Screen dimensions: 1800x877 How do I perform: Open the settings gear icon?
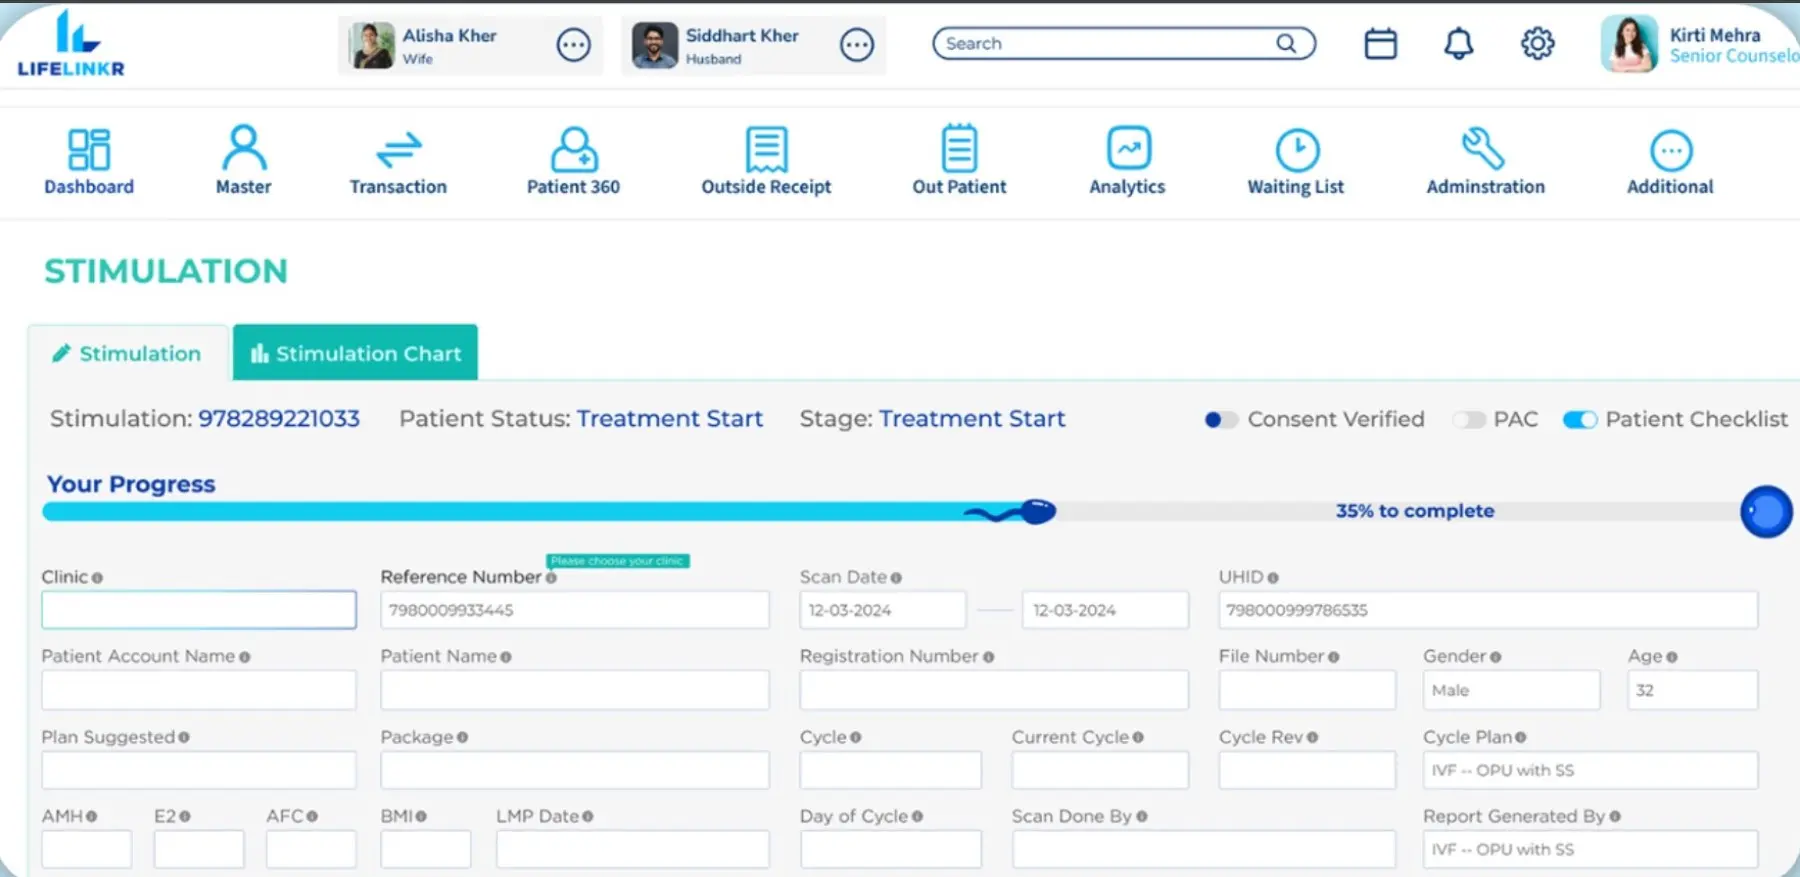1537,44
